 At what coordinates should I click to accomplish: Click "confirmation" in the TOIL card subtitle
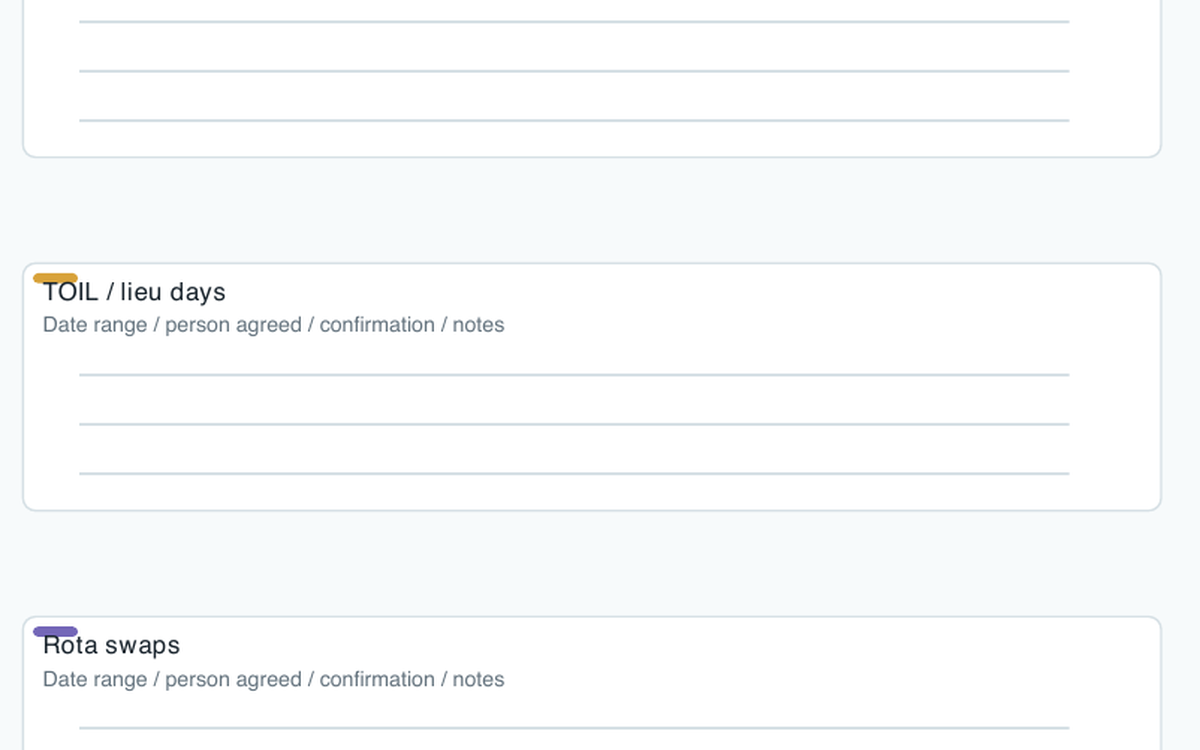[377, 325]
